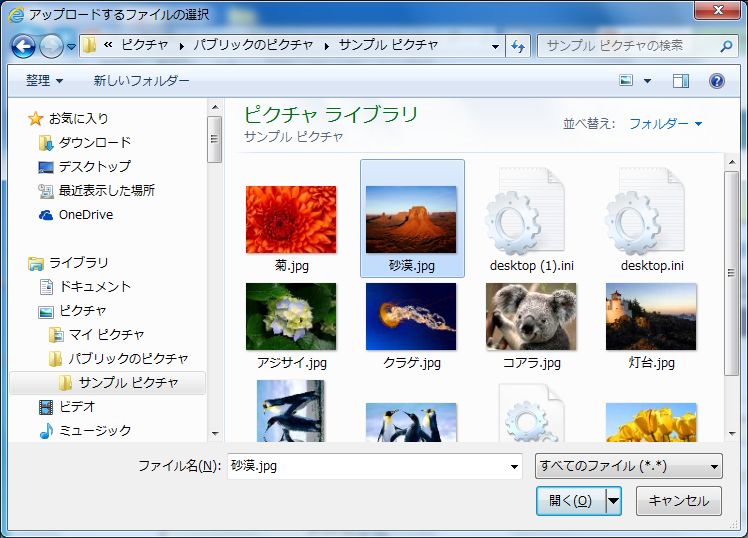Open recent locations arrow beside Forward button
Viewport: 748px width, 538px height.
pos(72,47)
